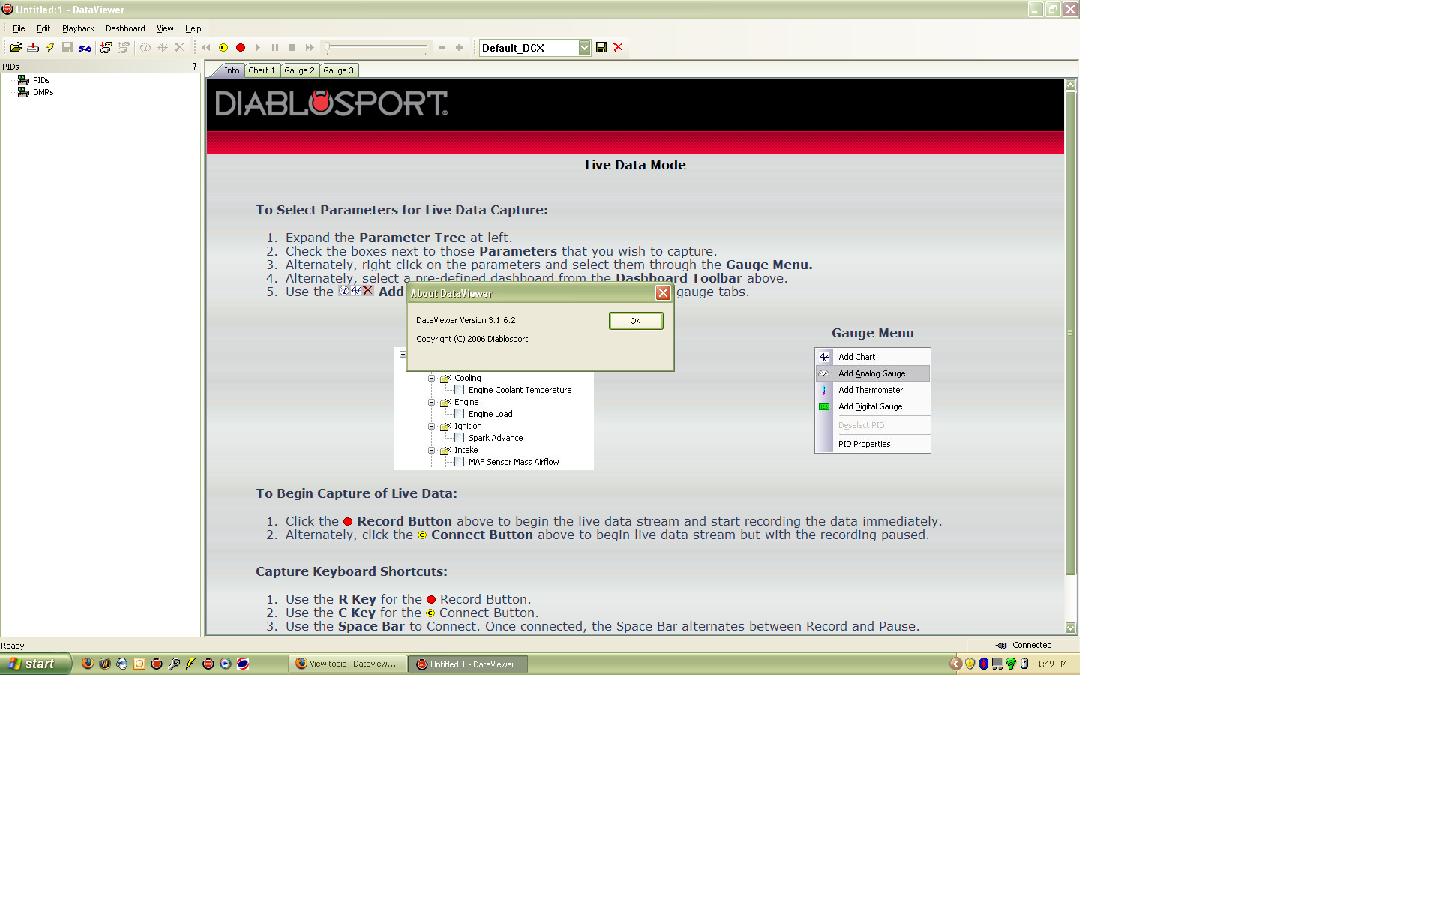Click the Ready text in the status bar
Image resolution: width=1440 pixels, height=900 pixels.
[13, 646]
